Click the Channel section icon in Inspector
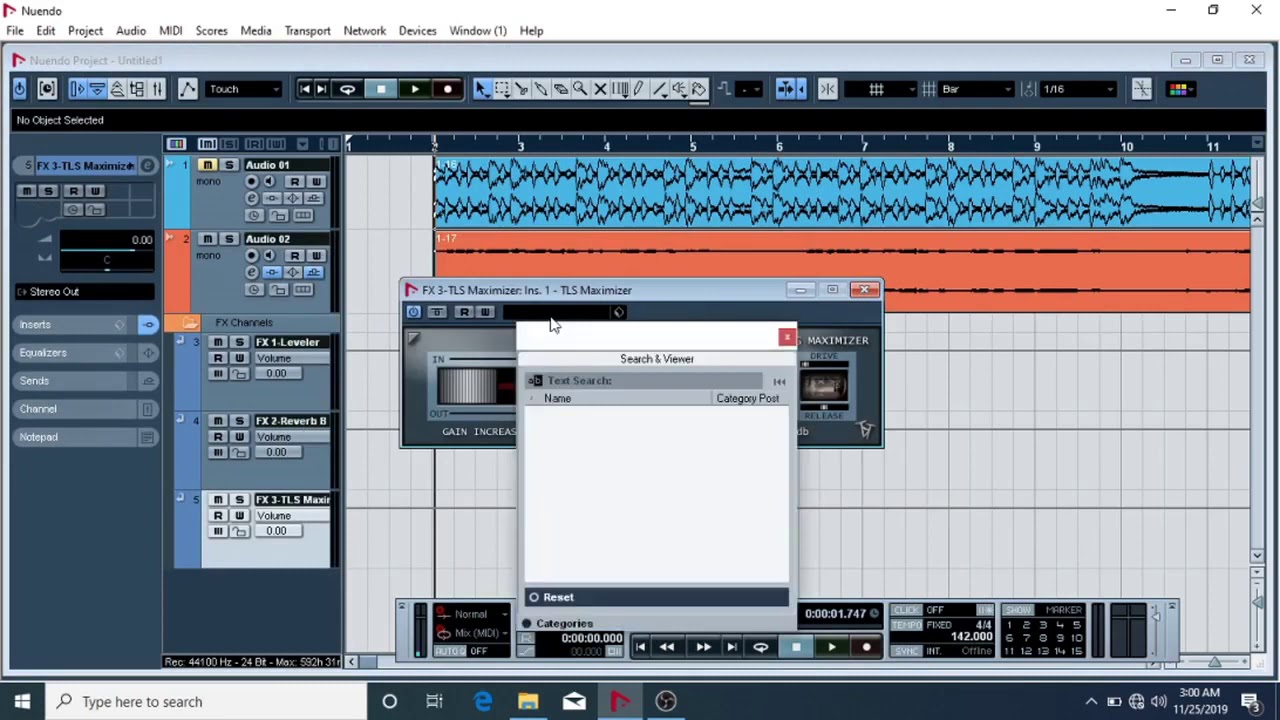This screenshot has height=720, width=1280. click(147, 409)
